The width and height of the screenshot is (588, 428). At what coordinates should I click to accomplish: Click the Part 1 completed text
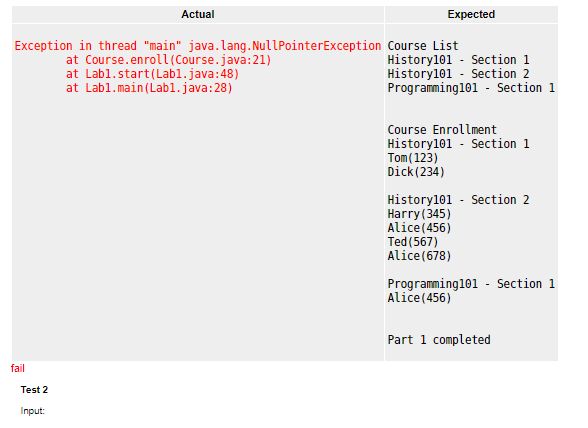pos(439,340)
